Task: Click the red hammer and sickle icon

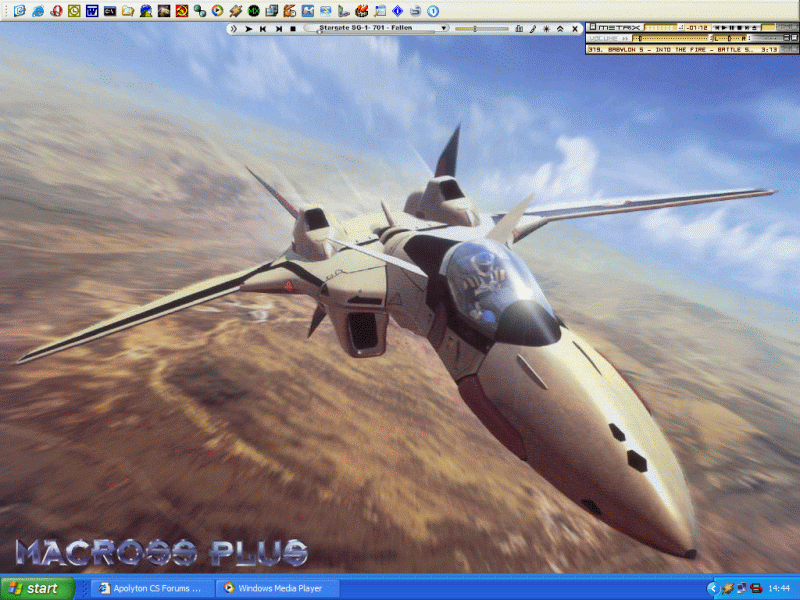Action: (x=182, y=11)
